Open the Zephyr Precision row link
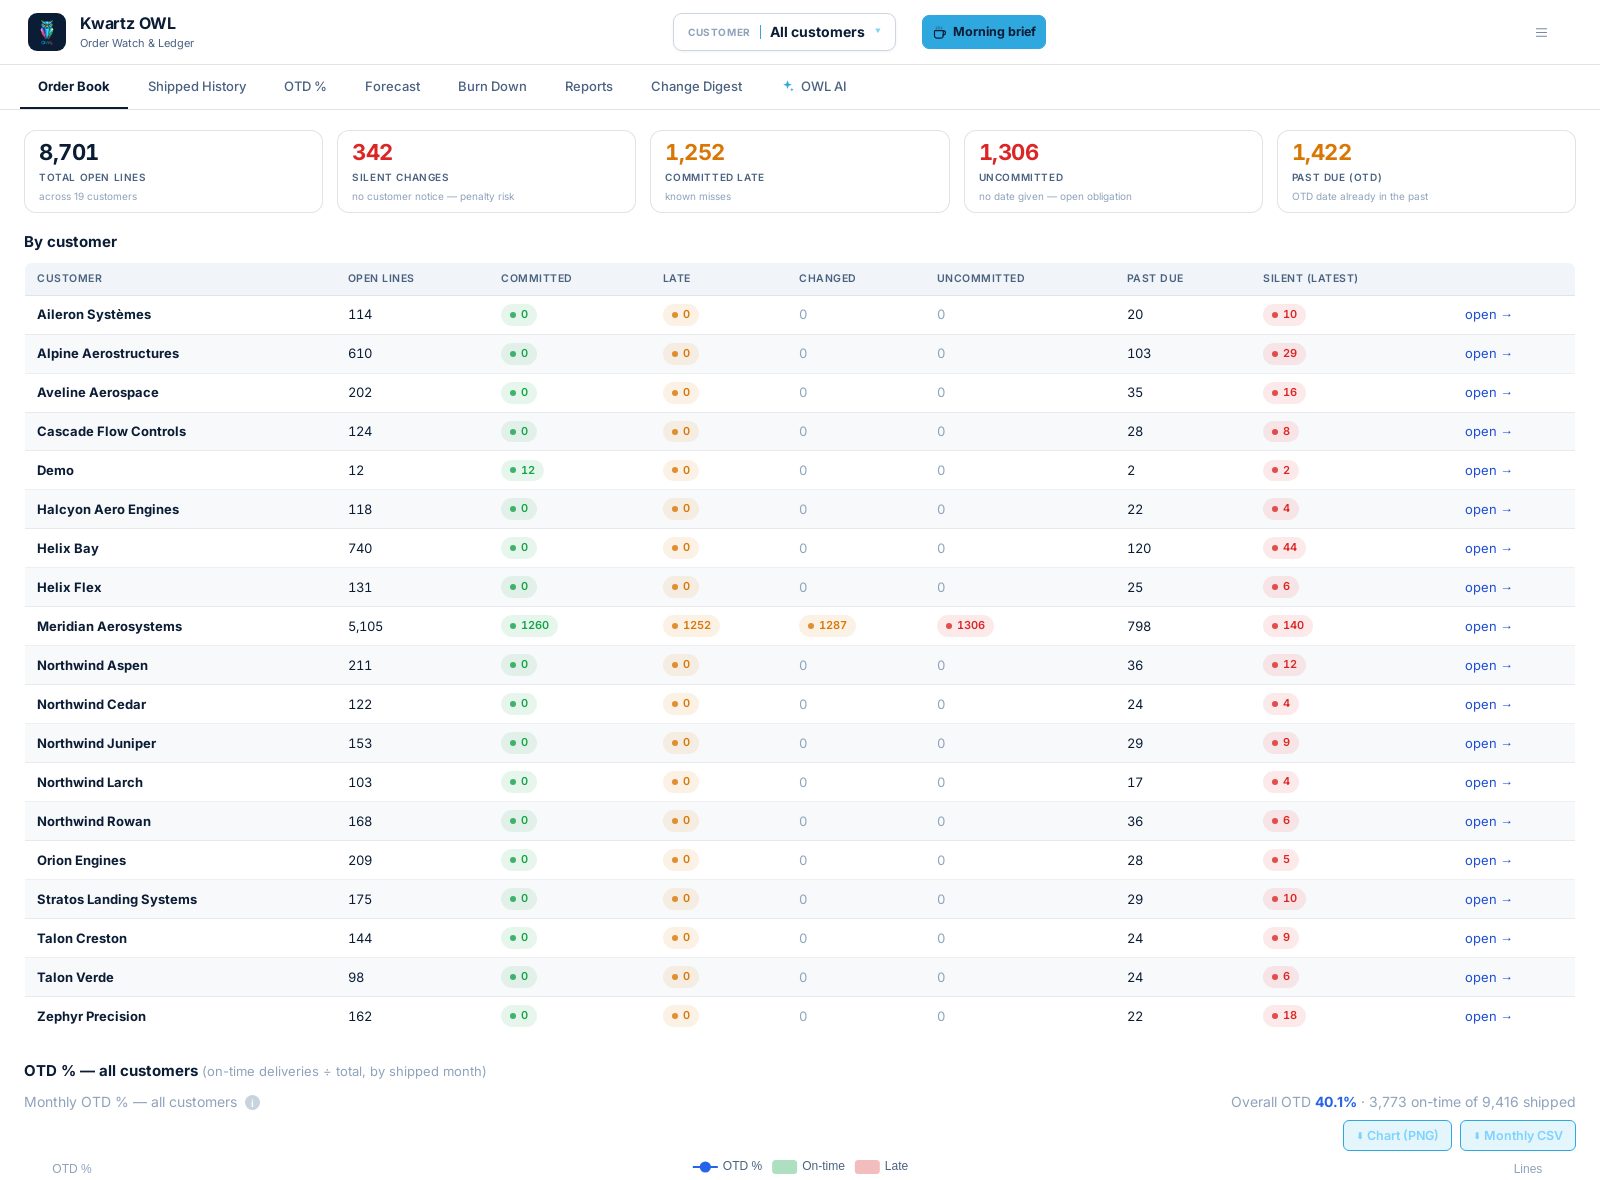 [1488, 1016]
